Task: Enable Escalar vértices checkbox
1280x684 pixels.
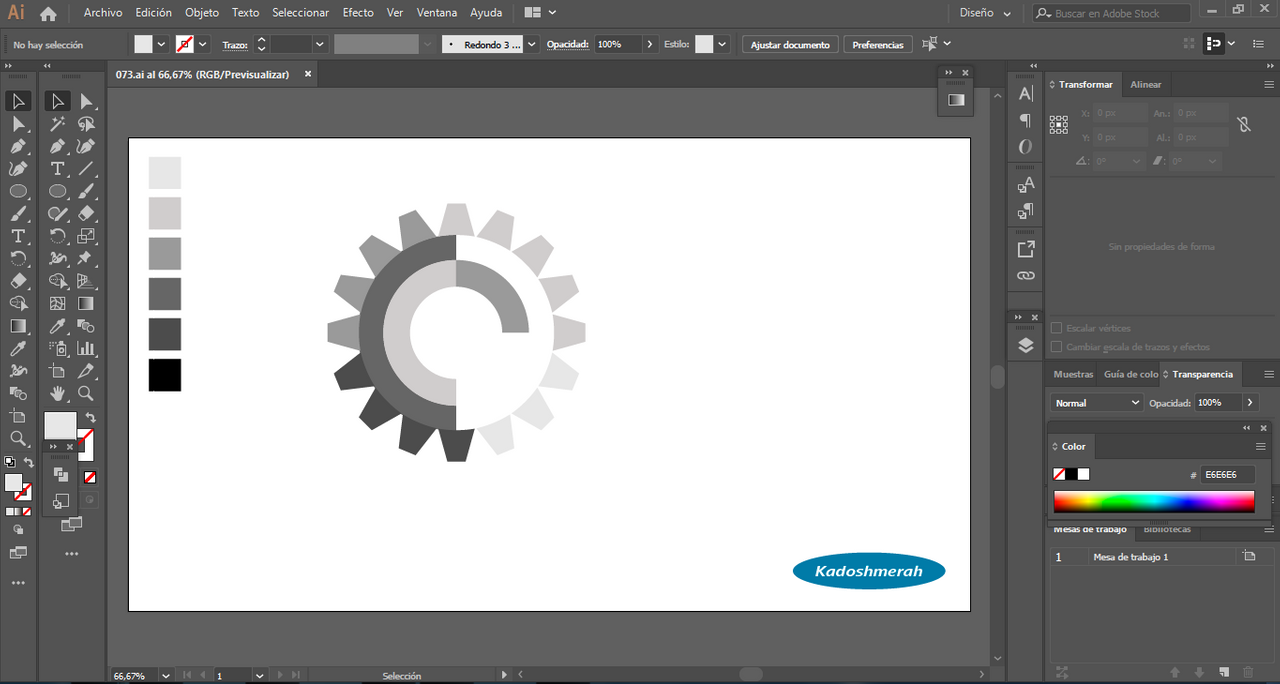Action: pyautogui.click(x=1056, y=328)
